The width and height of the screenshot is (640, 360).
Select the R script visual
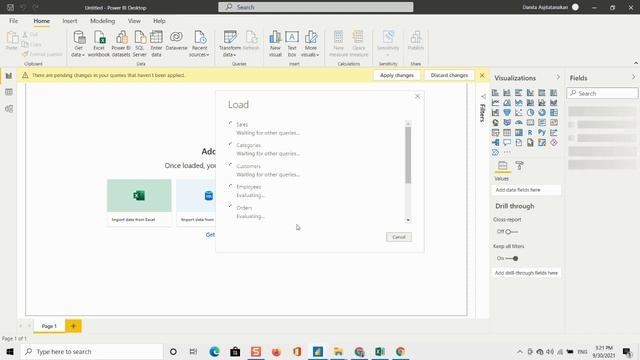pos(530,132)
